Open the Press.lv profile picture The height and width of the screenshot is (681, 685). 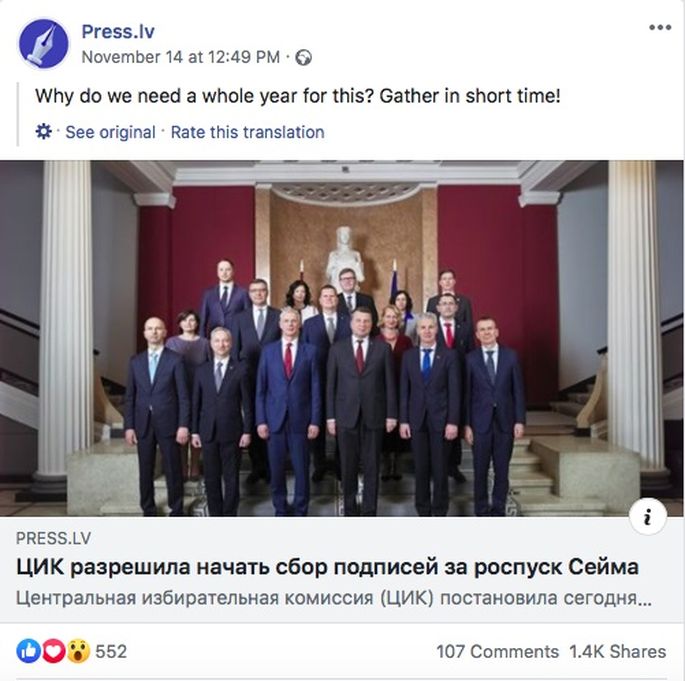point(43,44)
